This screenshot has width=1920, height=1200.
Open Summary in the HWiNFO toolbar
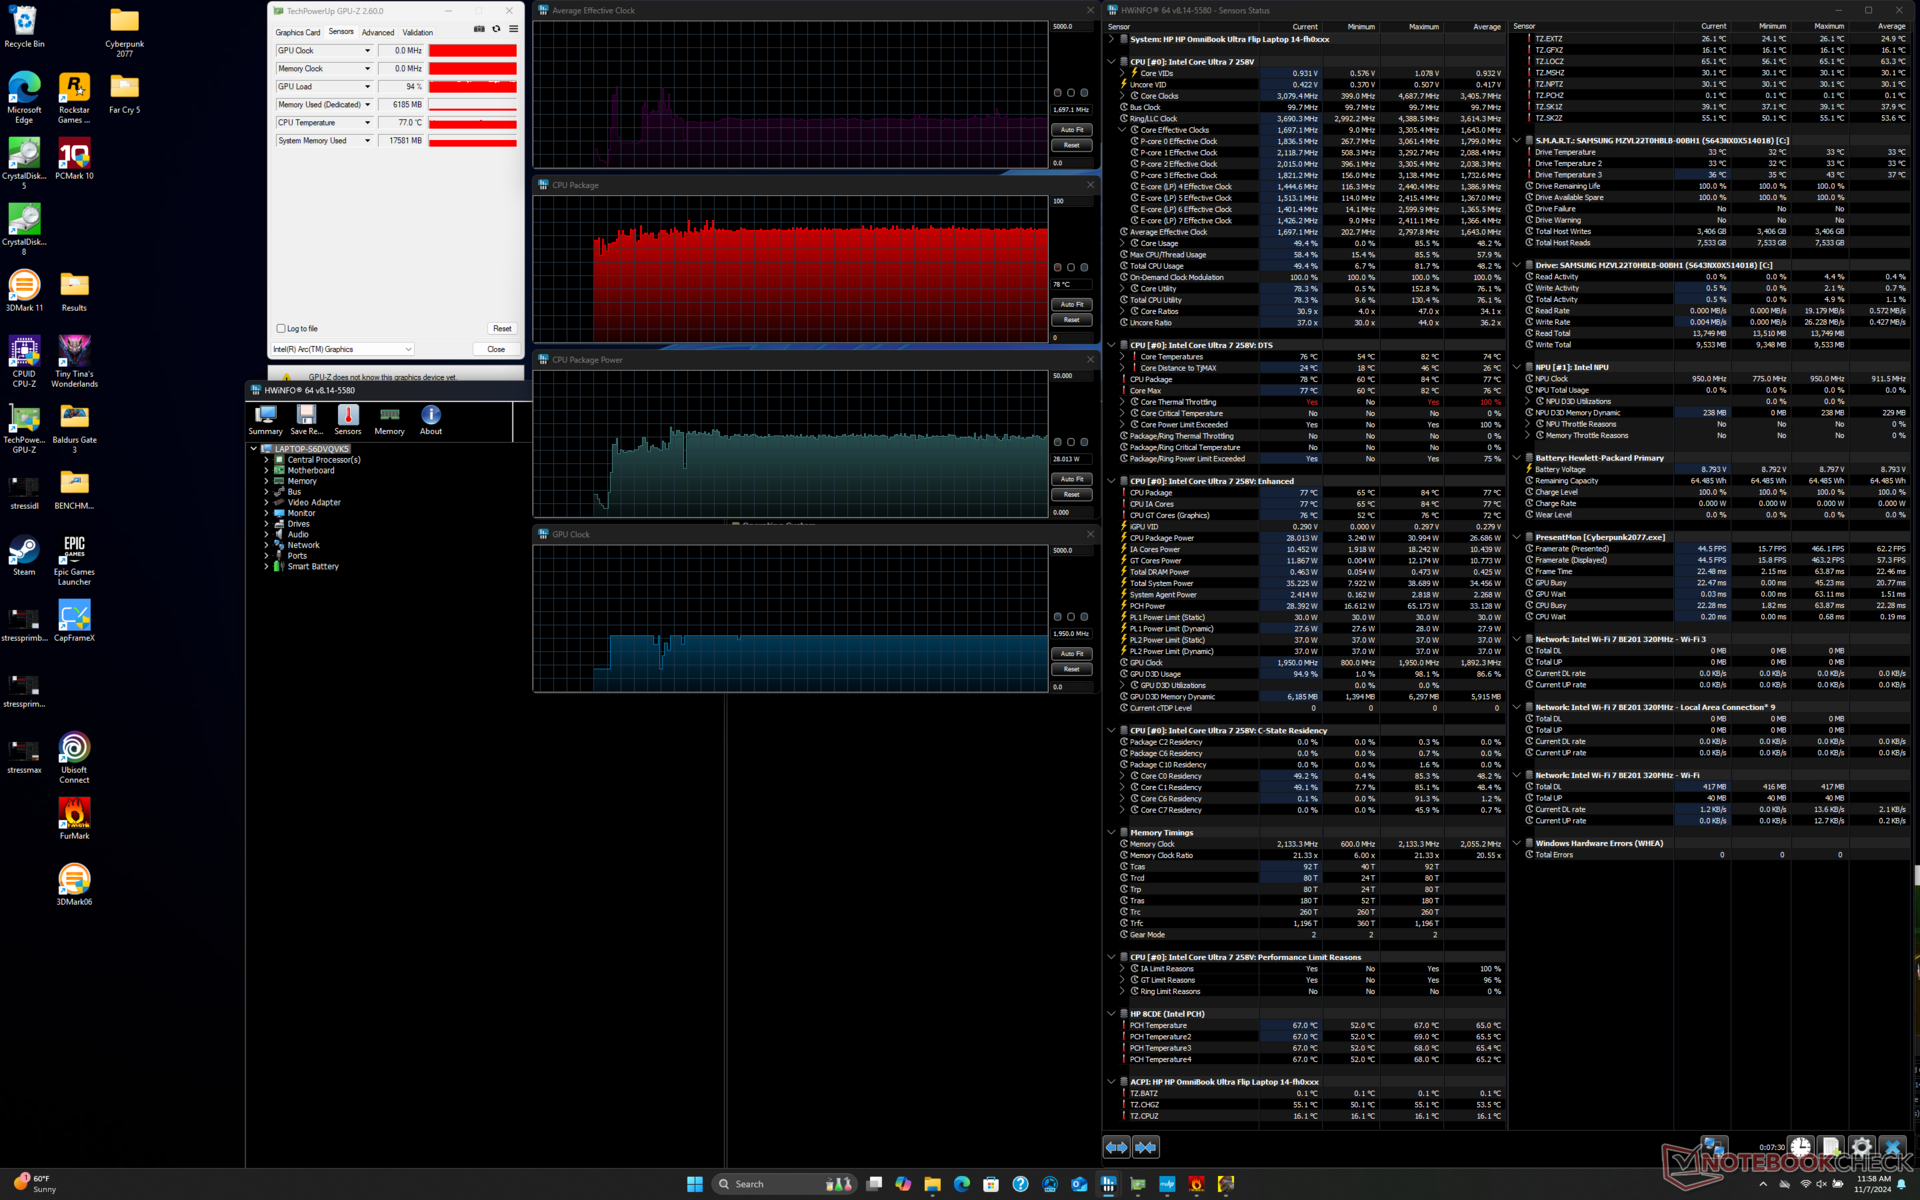[x=265, y=420]
